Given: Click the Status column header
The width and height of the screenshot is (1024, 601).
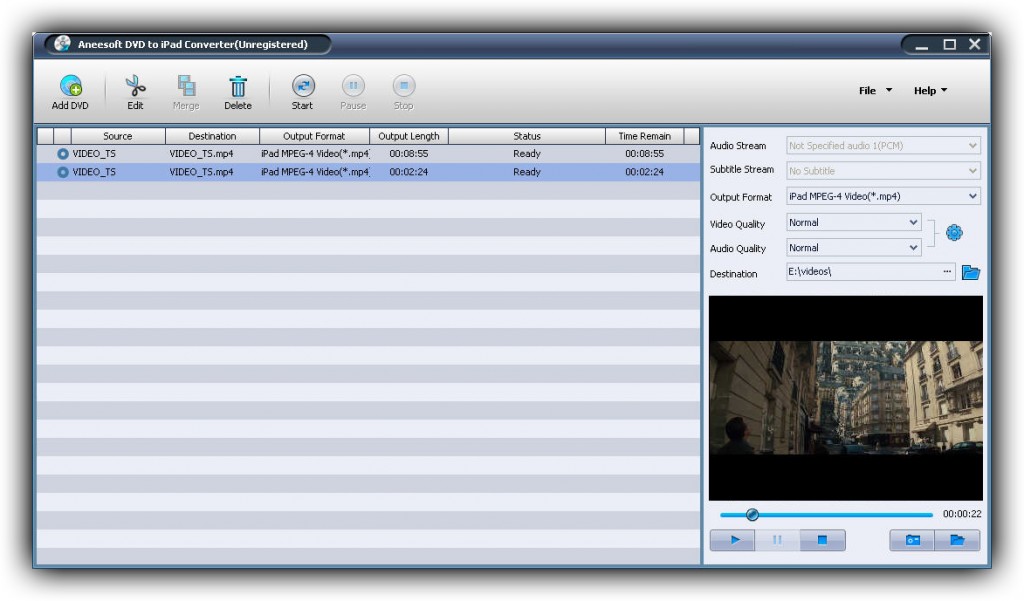Looking at the screenshot, I should (526, 136).
